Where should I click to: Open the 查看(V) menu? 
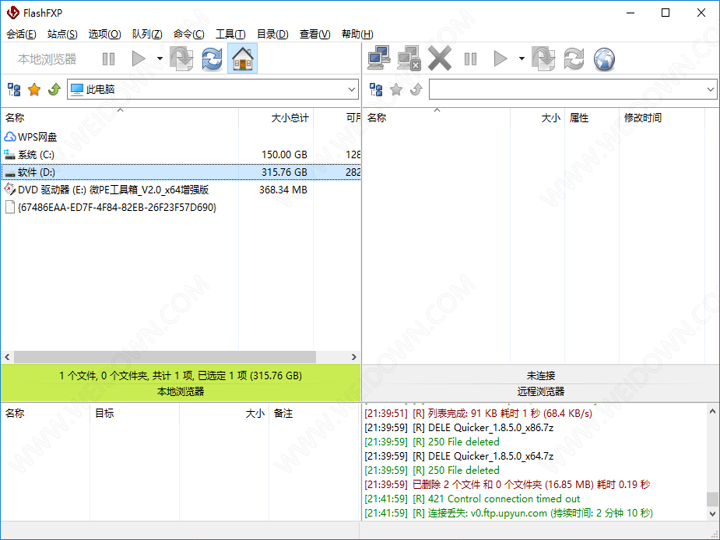click(x=315, y=34)
